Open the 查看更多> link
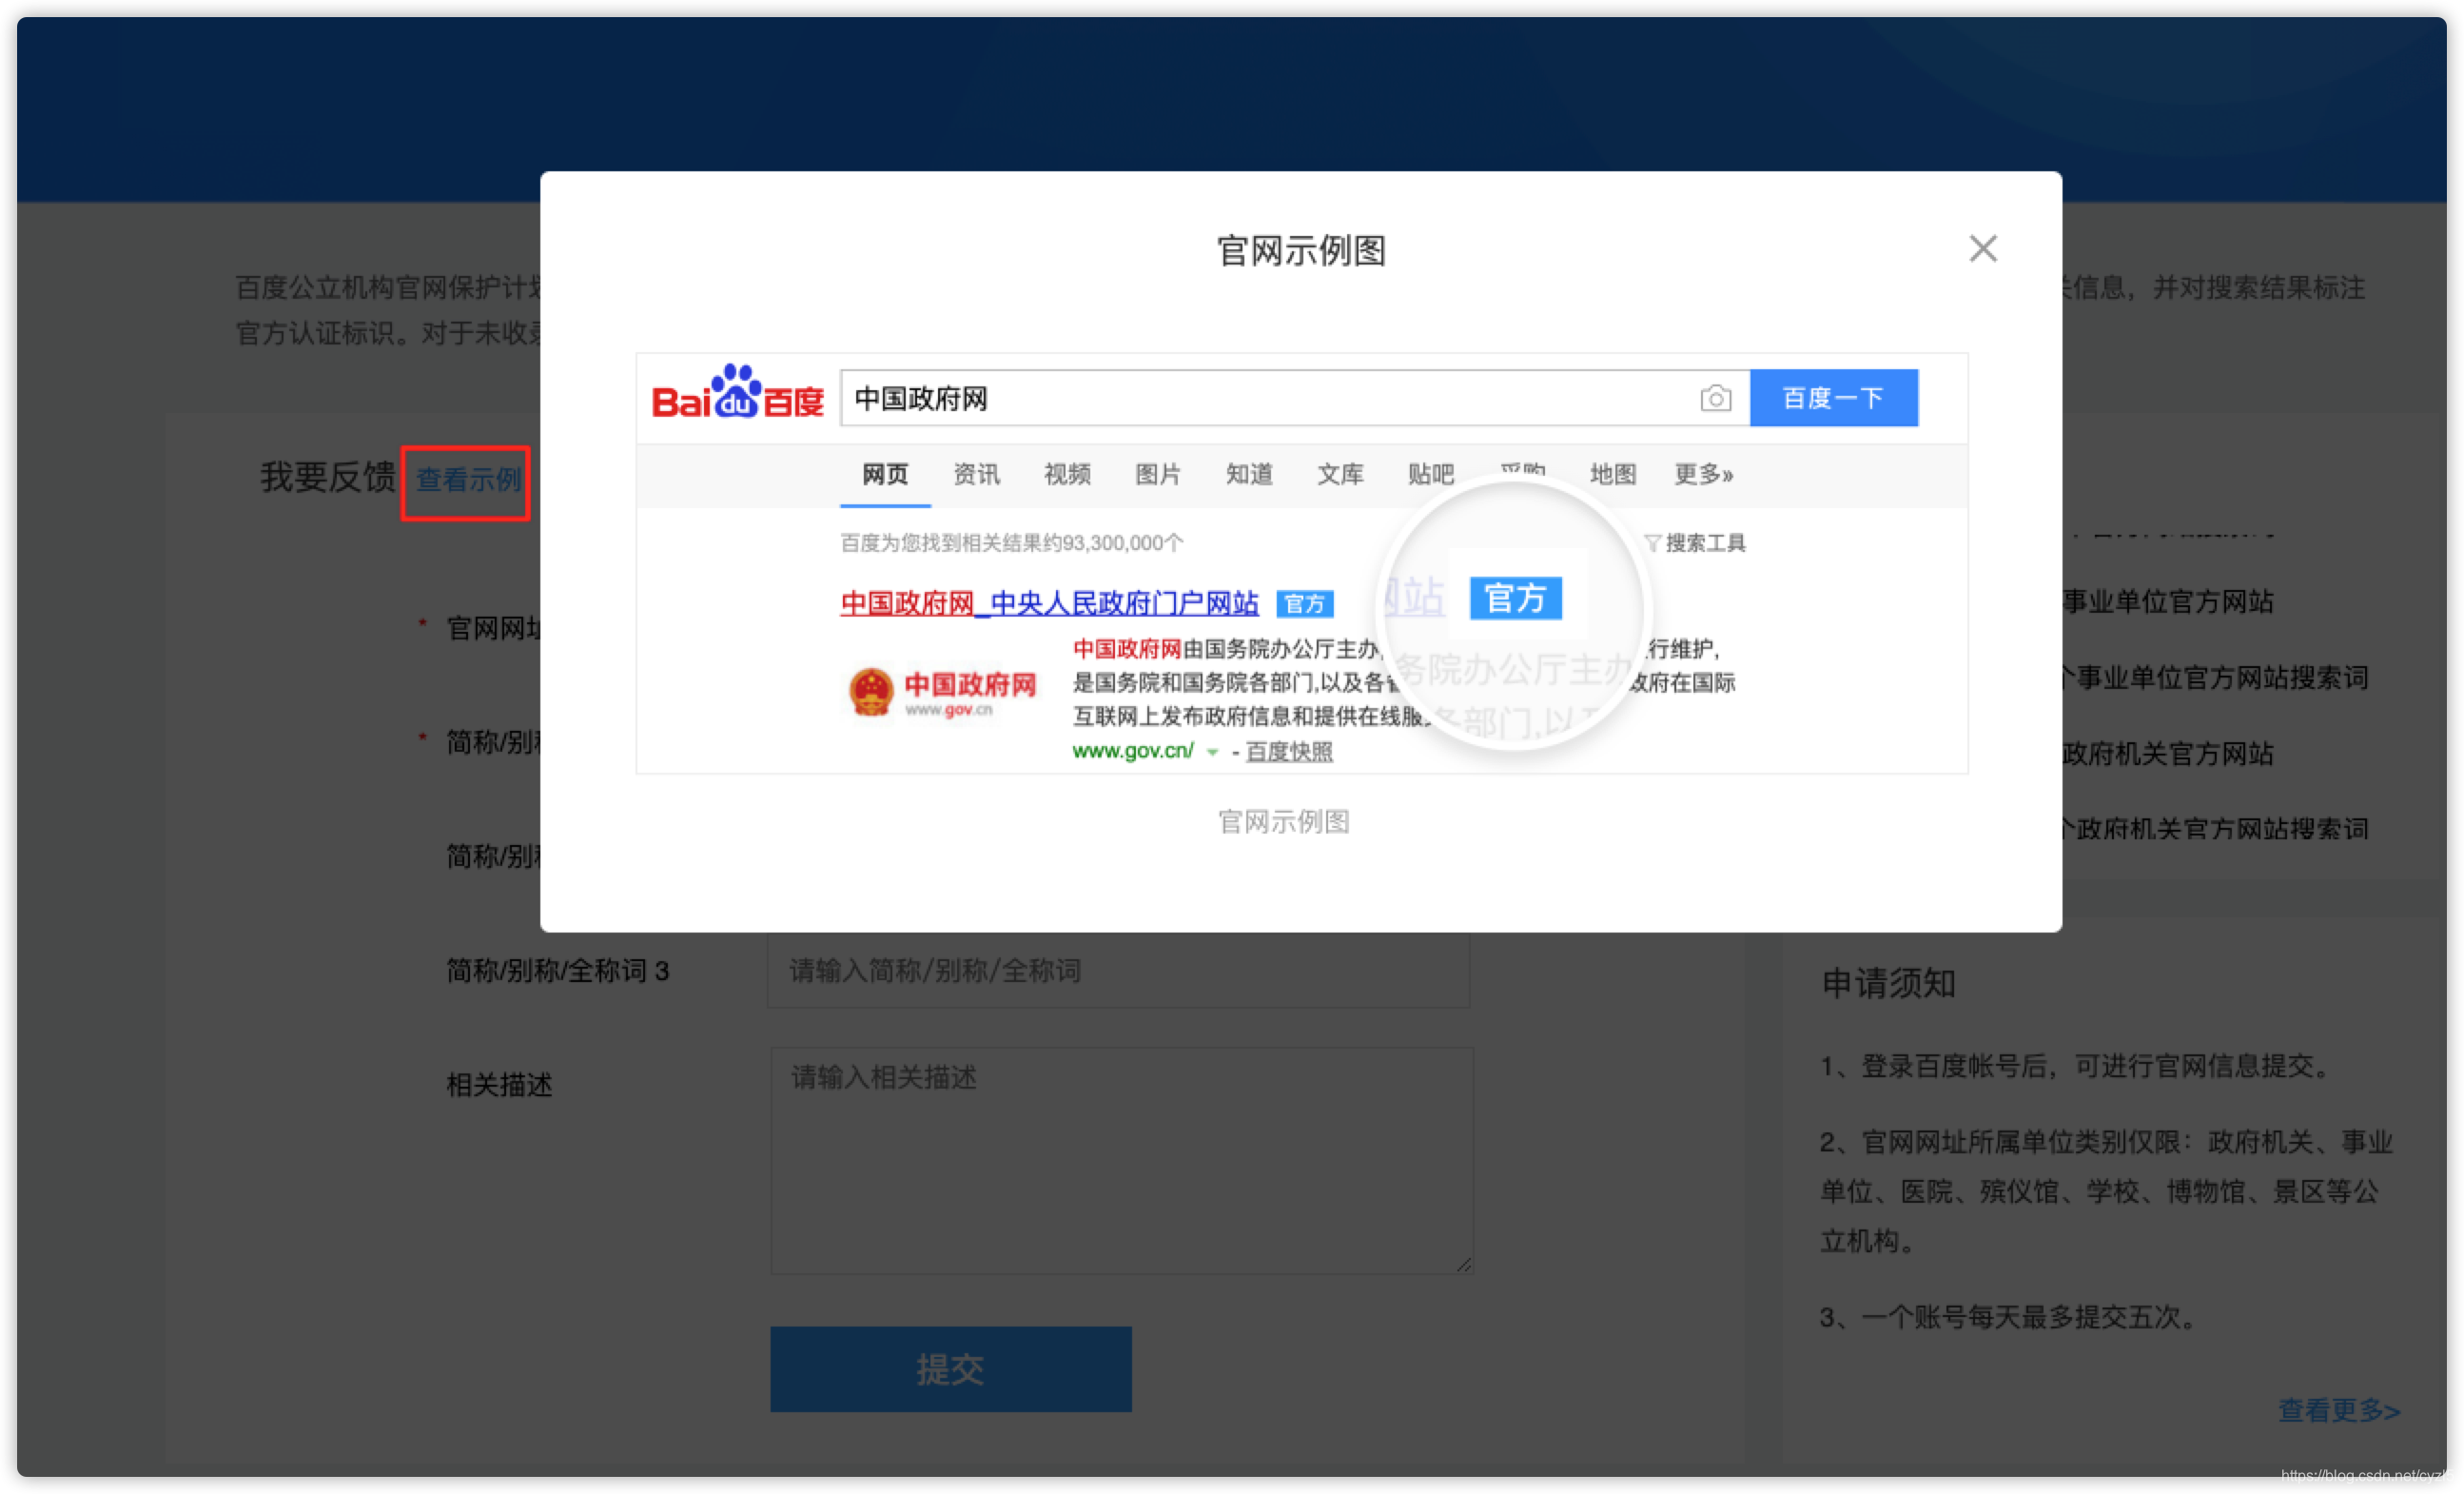This screenshot has height=1494, width=2464. click(2338, 1410)
